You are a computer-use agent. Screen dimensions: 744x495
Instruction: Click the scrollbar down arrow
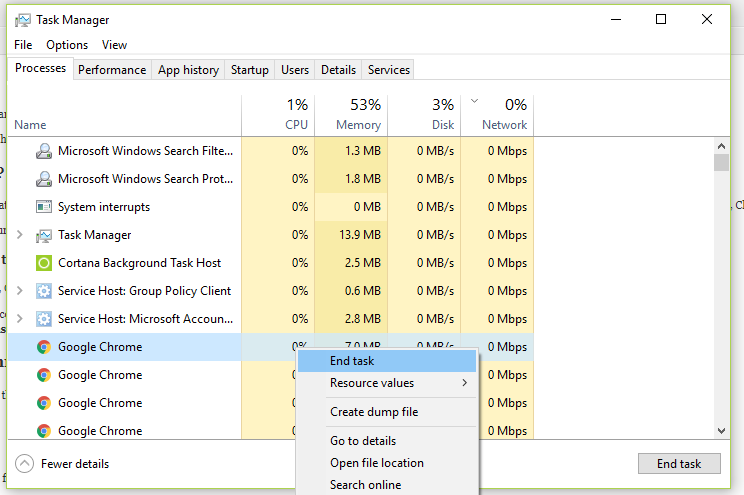click(721, 431)
